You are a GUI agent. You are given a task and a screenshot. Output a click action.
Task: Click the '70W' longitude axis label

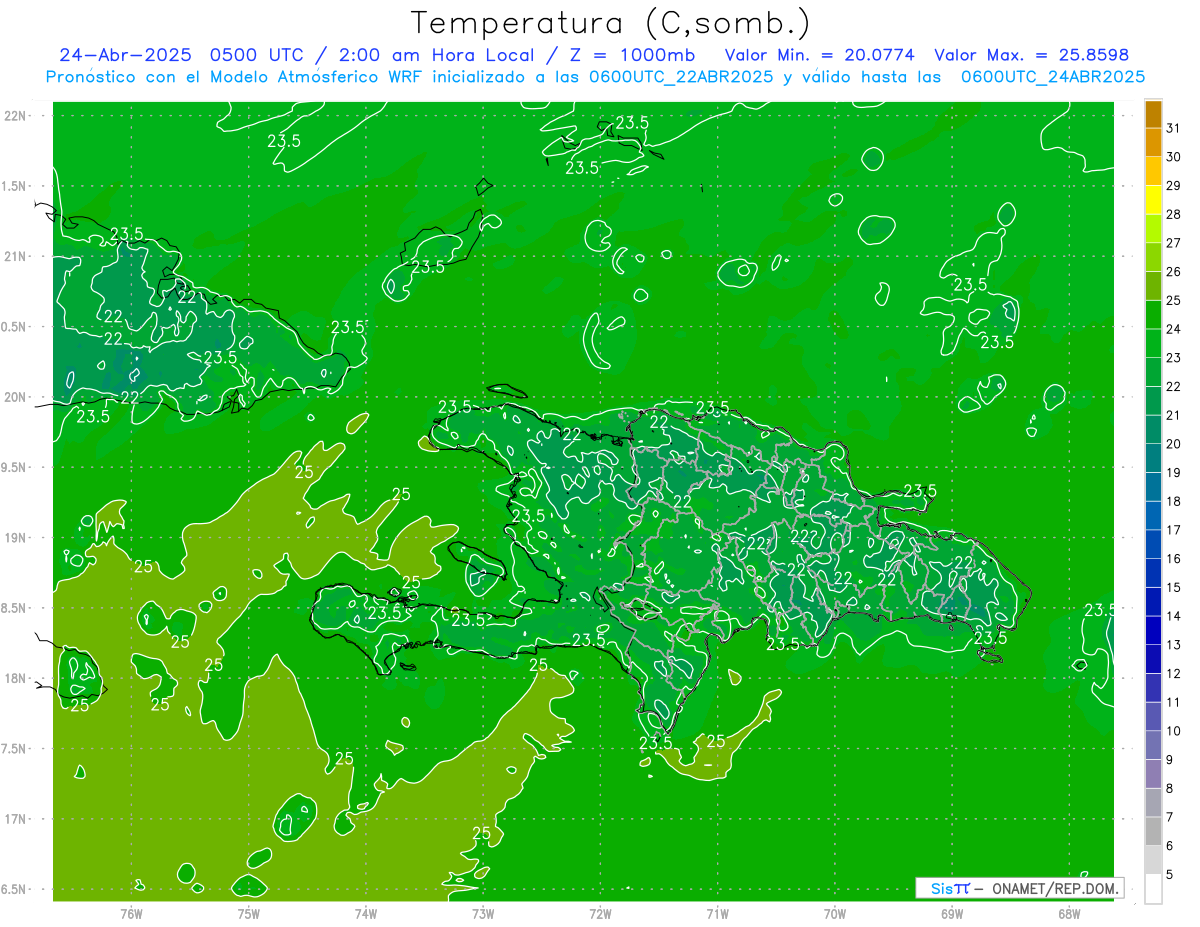click(834, 913)
